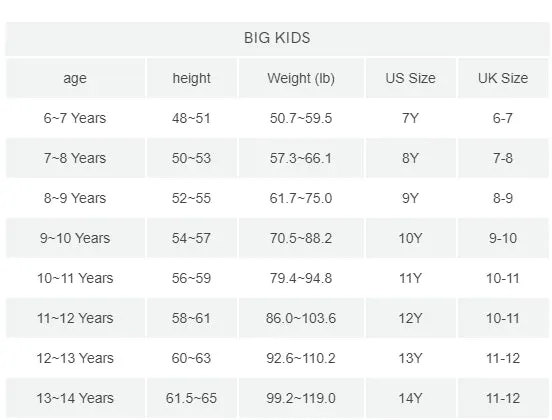Click the 12~13 Years age cell

pyautogui.click(x=75, y=358)
